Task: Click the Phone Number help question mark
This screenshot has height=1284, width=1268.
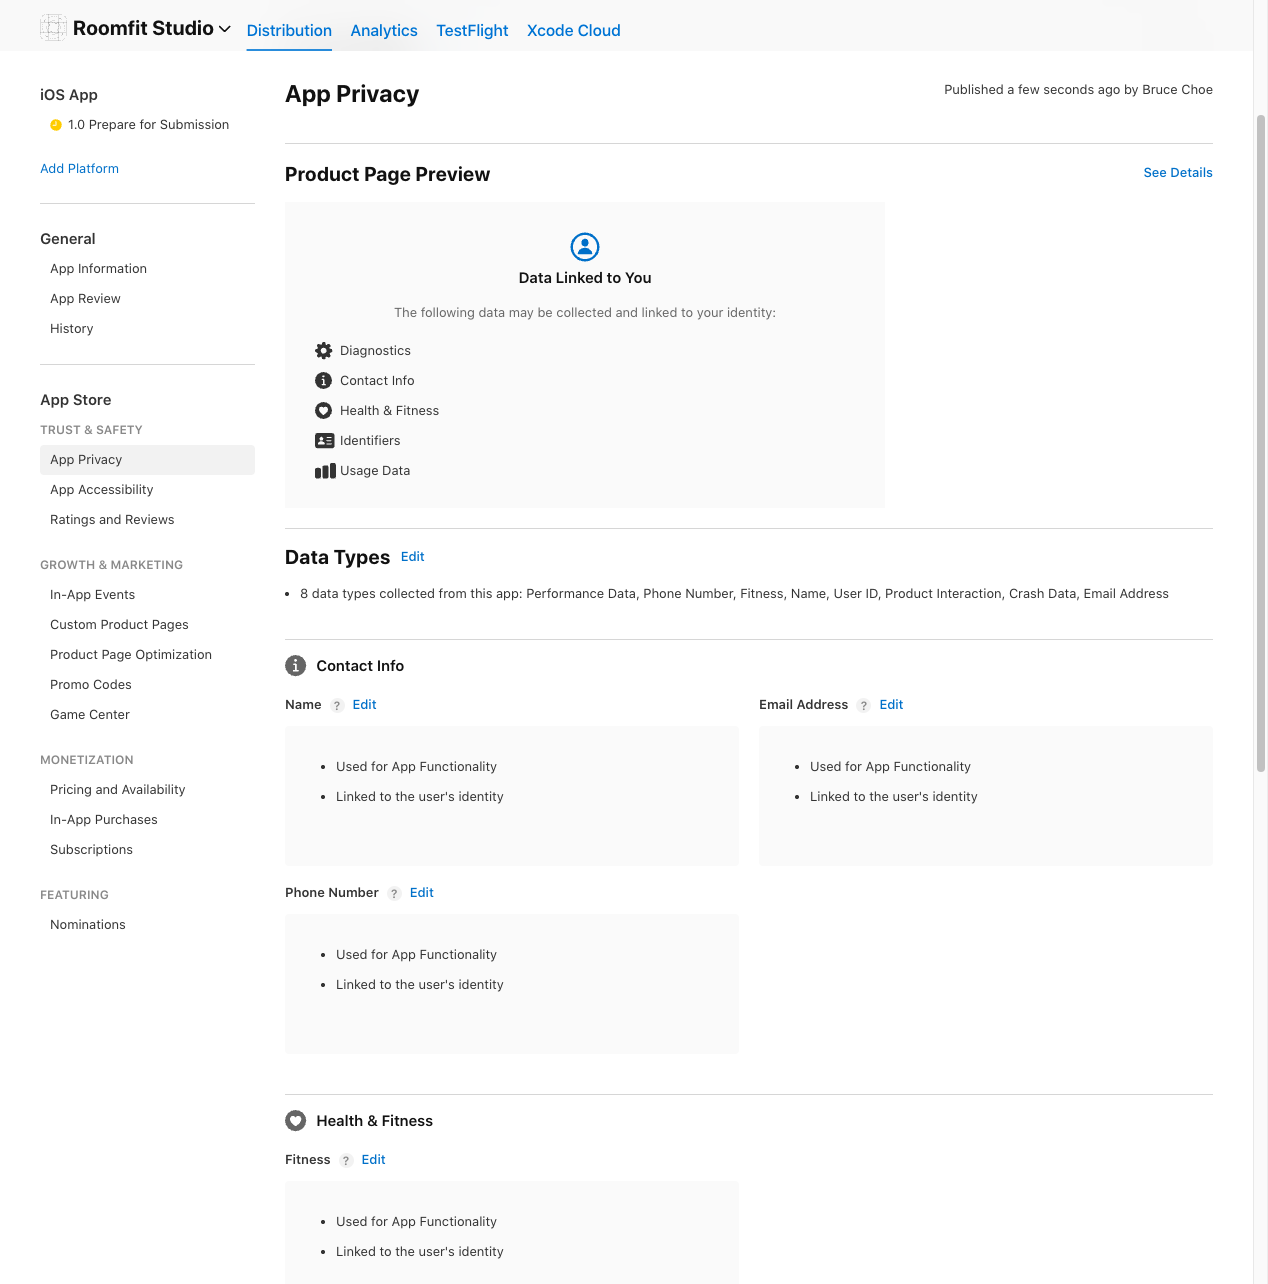Action: [x=394, y=894]
